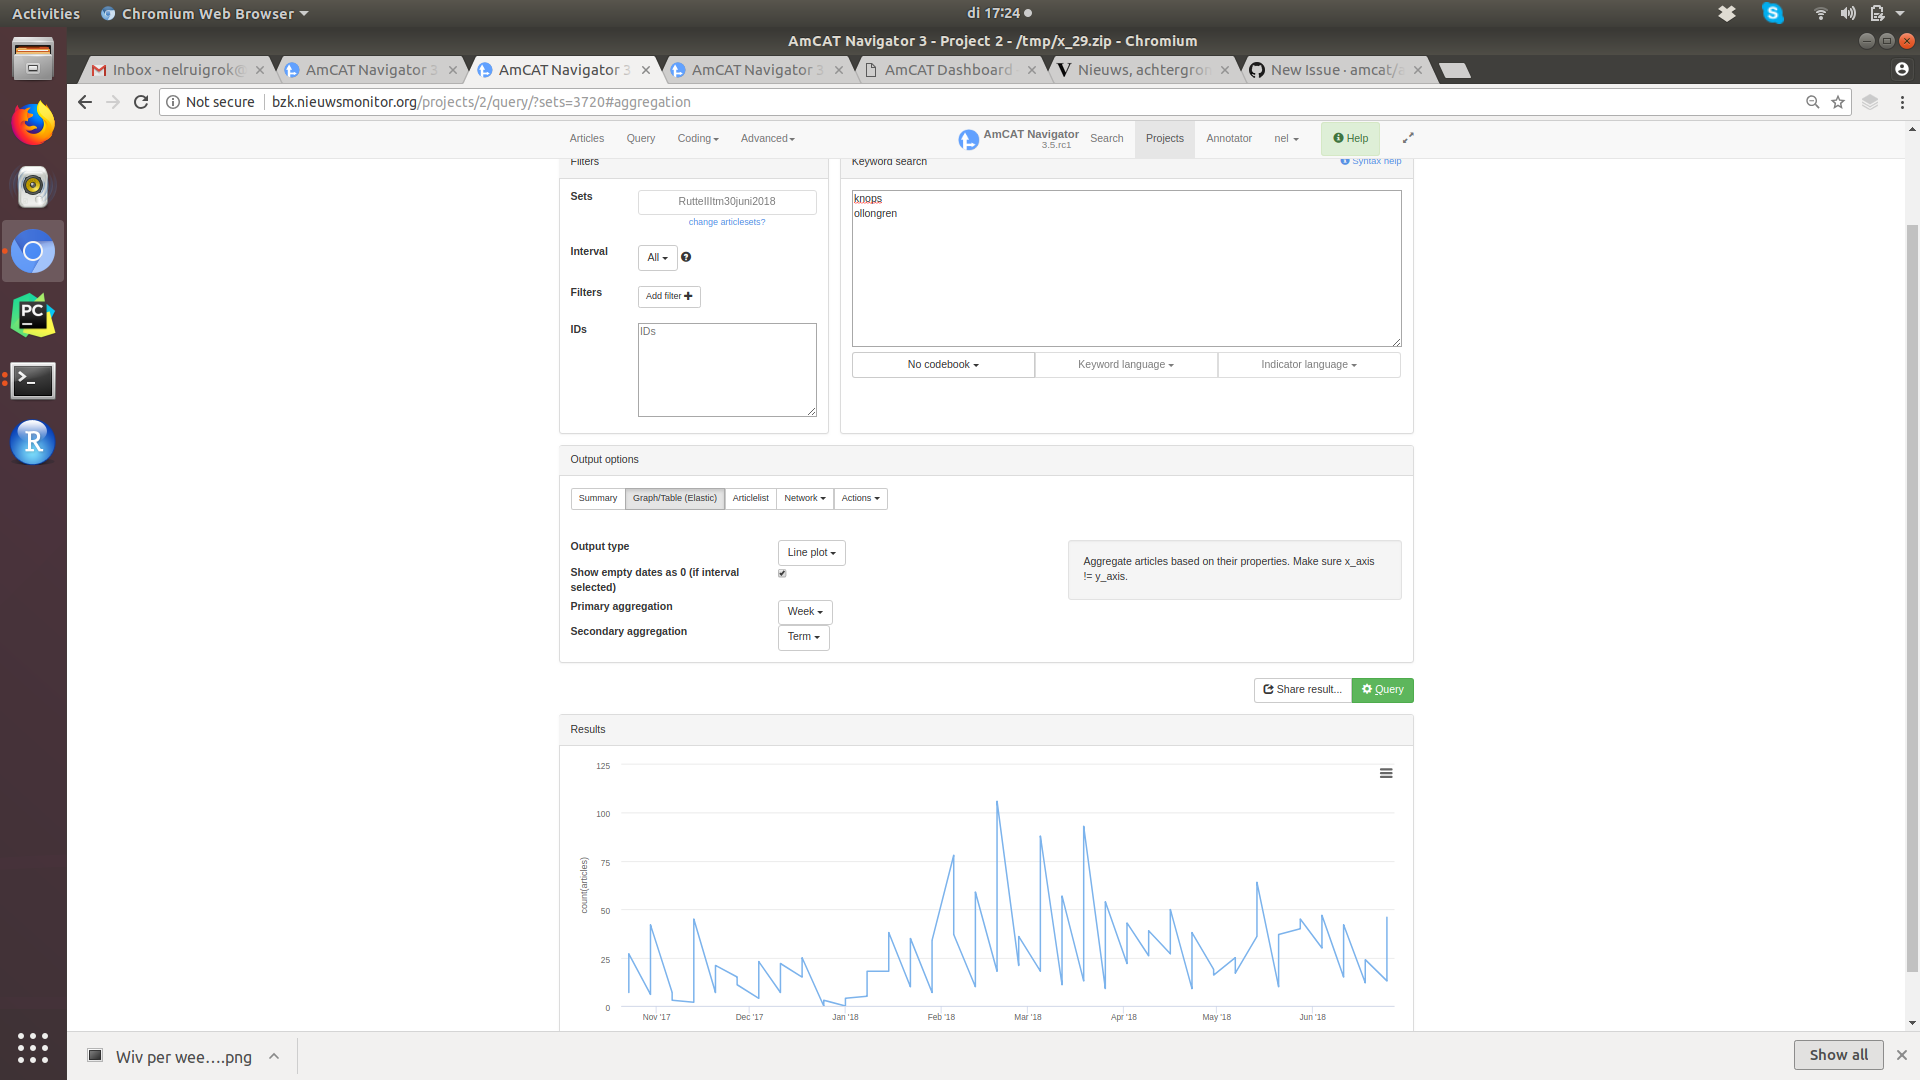Expand the Coding navbar dropdown

click(x=698, y=139)
